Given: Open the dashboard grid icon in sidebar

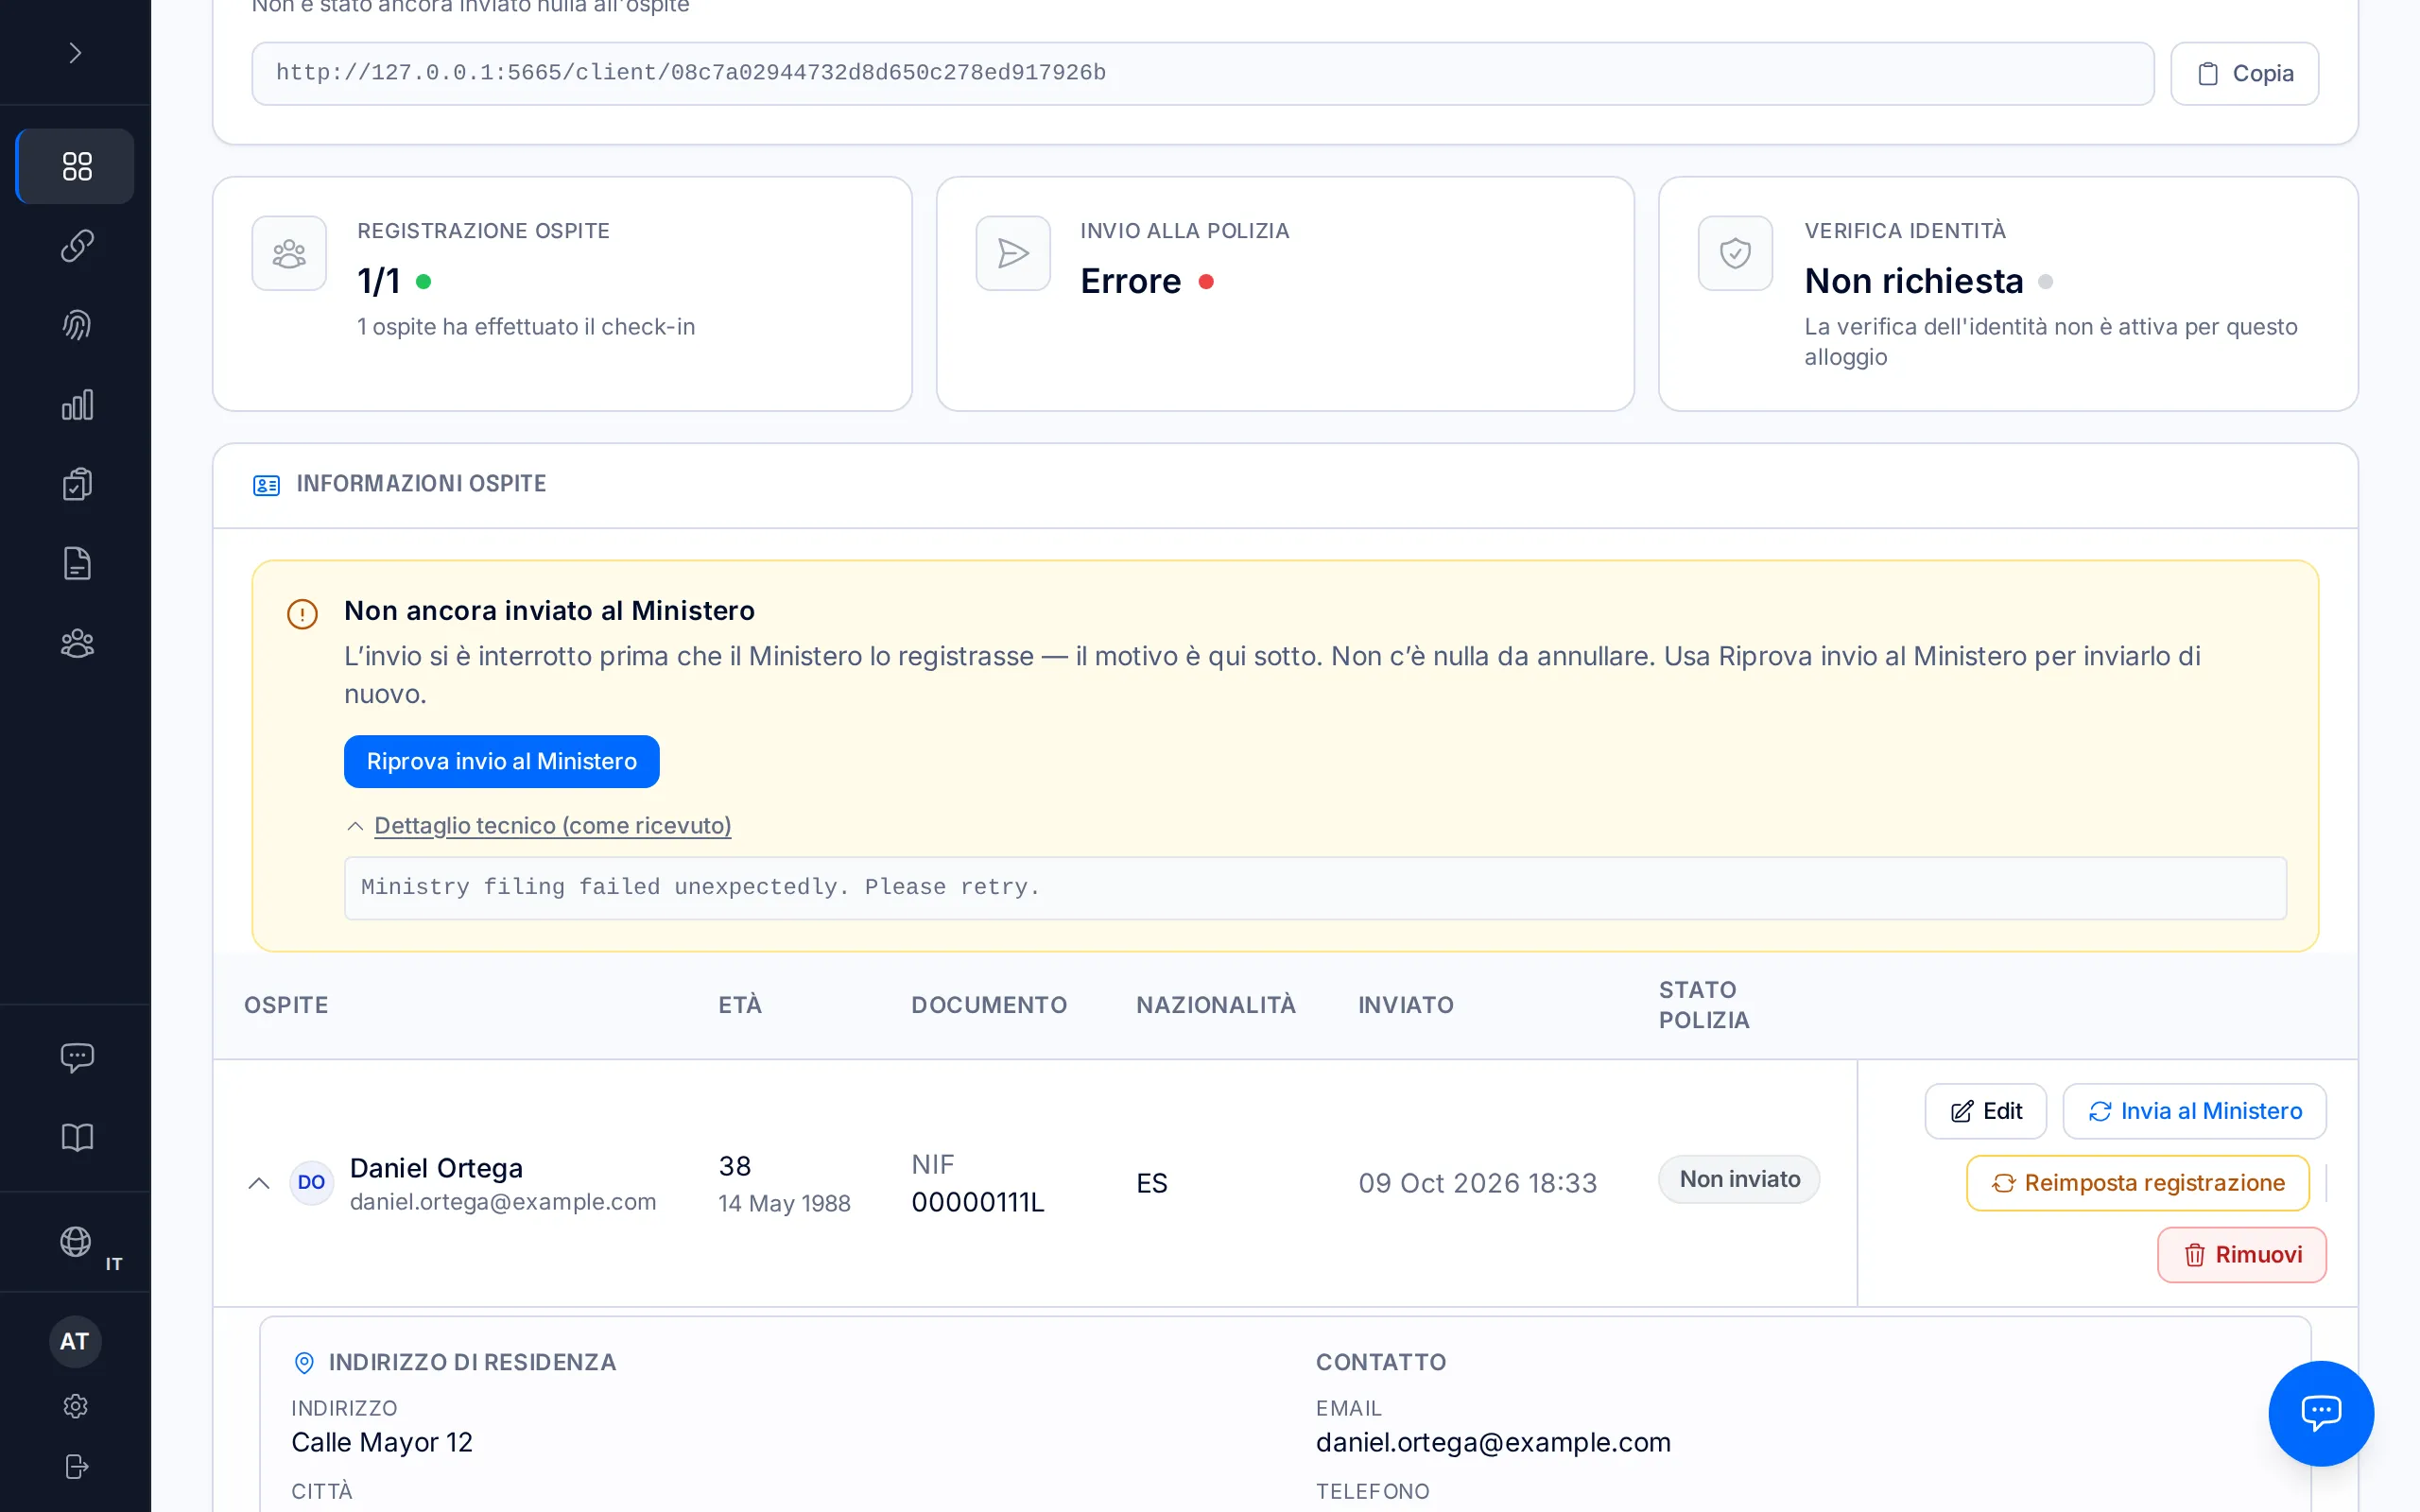Looking at the screenshot, I should pos(77,166).
